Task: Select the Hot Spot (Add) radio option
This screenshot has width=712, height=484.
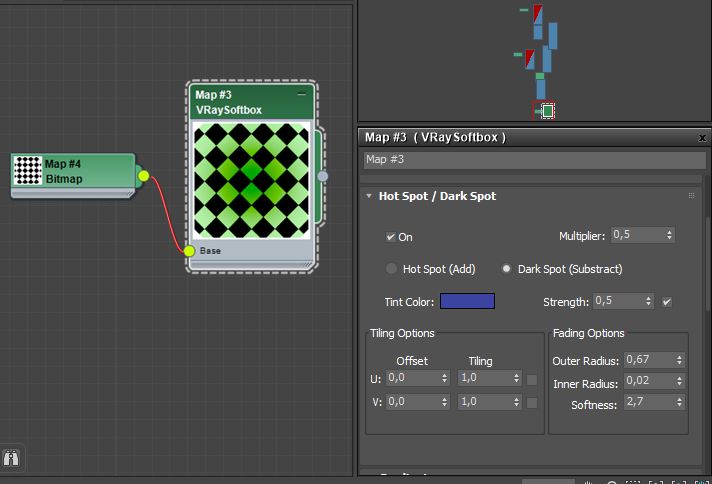Action: pos(391,269)
